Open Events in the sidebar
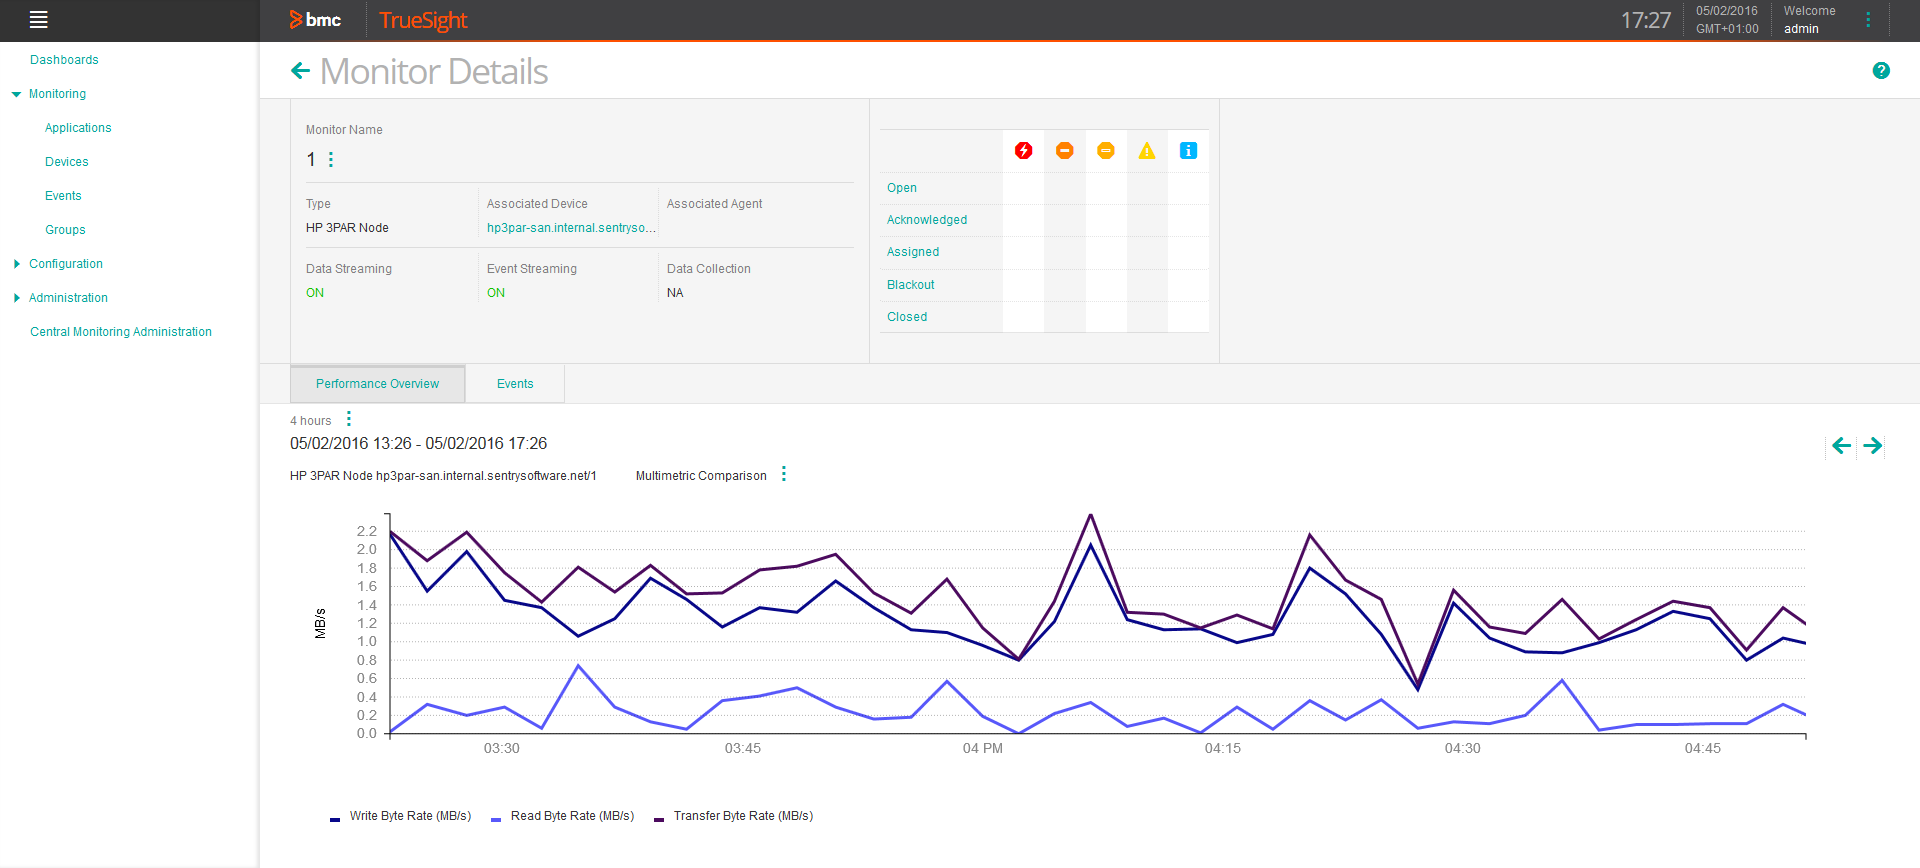The height and width of the screenshot is (868, 1920). 63,196
